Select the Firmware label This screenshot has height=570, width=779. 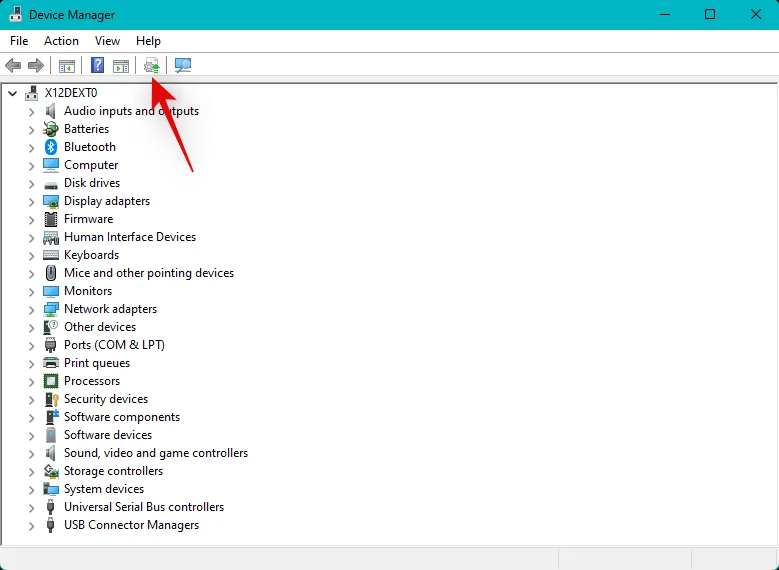click(88, 219)
